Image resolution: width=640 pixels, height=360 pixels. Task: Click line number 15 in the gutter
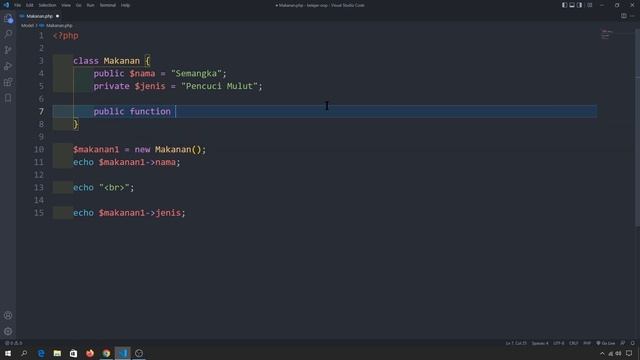click(x=39, y=213)
